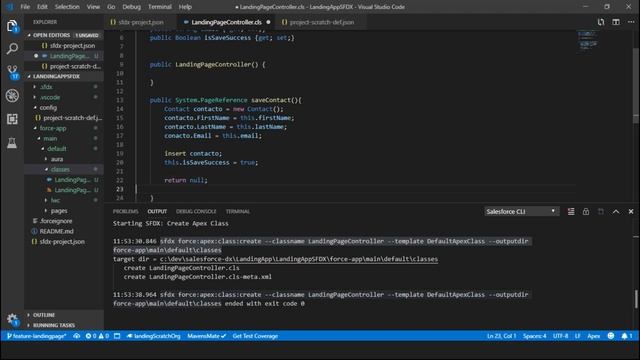Image resolution: width=640 pixels, height=360 pixels.
Task: Open Source Control view in activity bar
Action: pyautogui.click(x=12, y=72)
